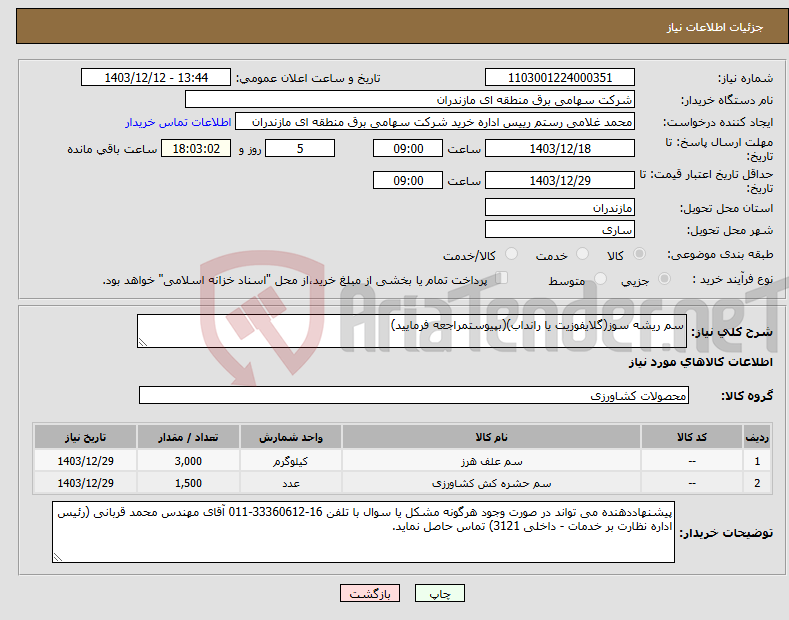Click the ردیف column header
Image resolution: width=789 pixels, height=620 pixels.
pos(757,437)
